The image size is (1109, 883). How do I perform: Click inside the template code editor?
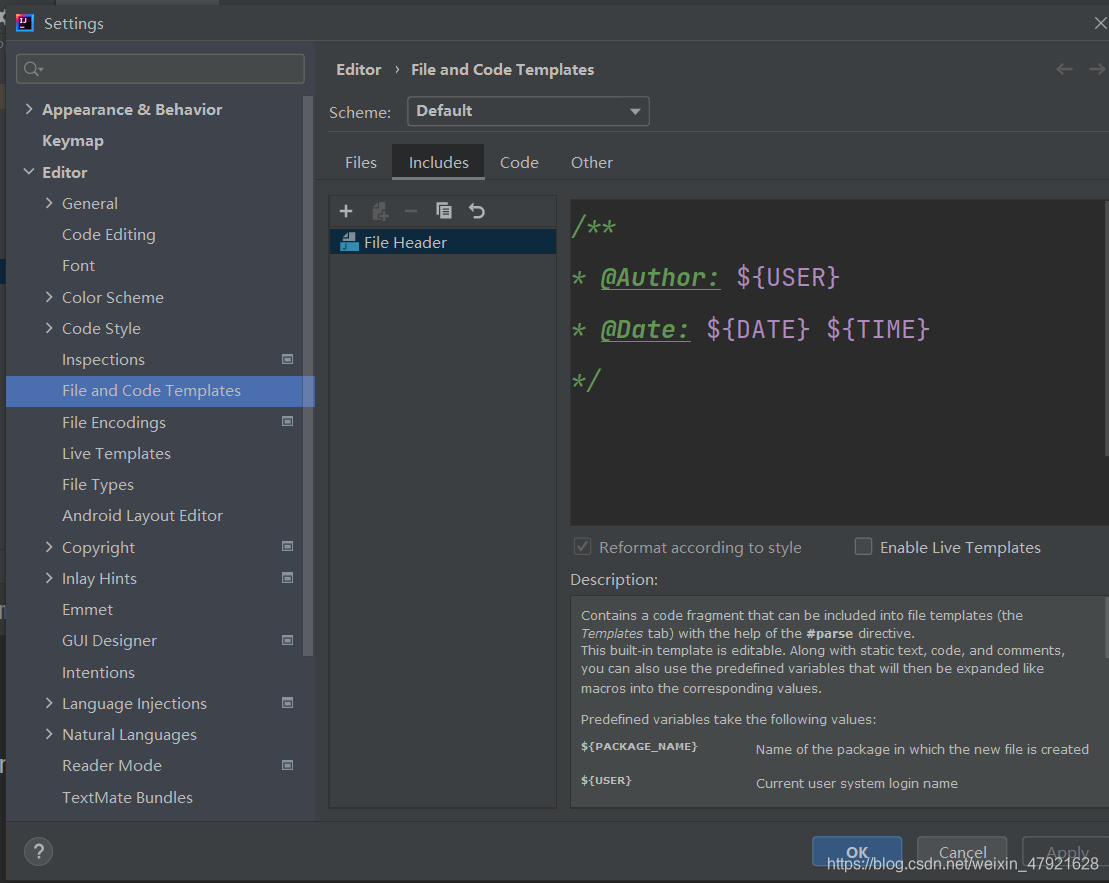[x=839, y=362]
